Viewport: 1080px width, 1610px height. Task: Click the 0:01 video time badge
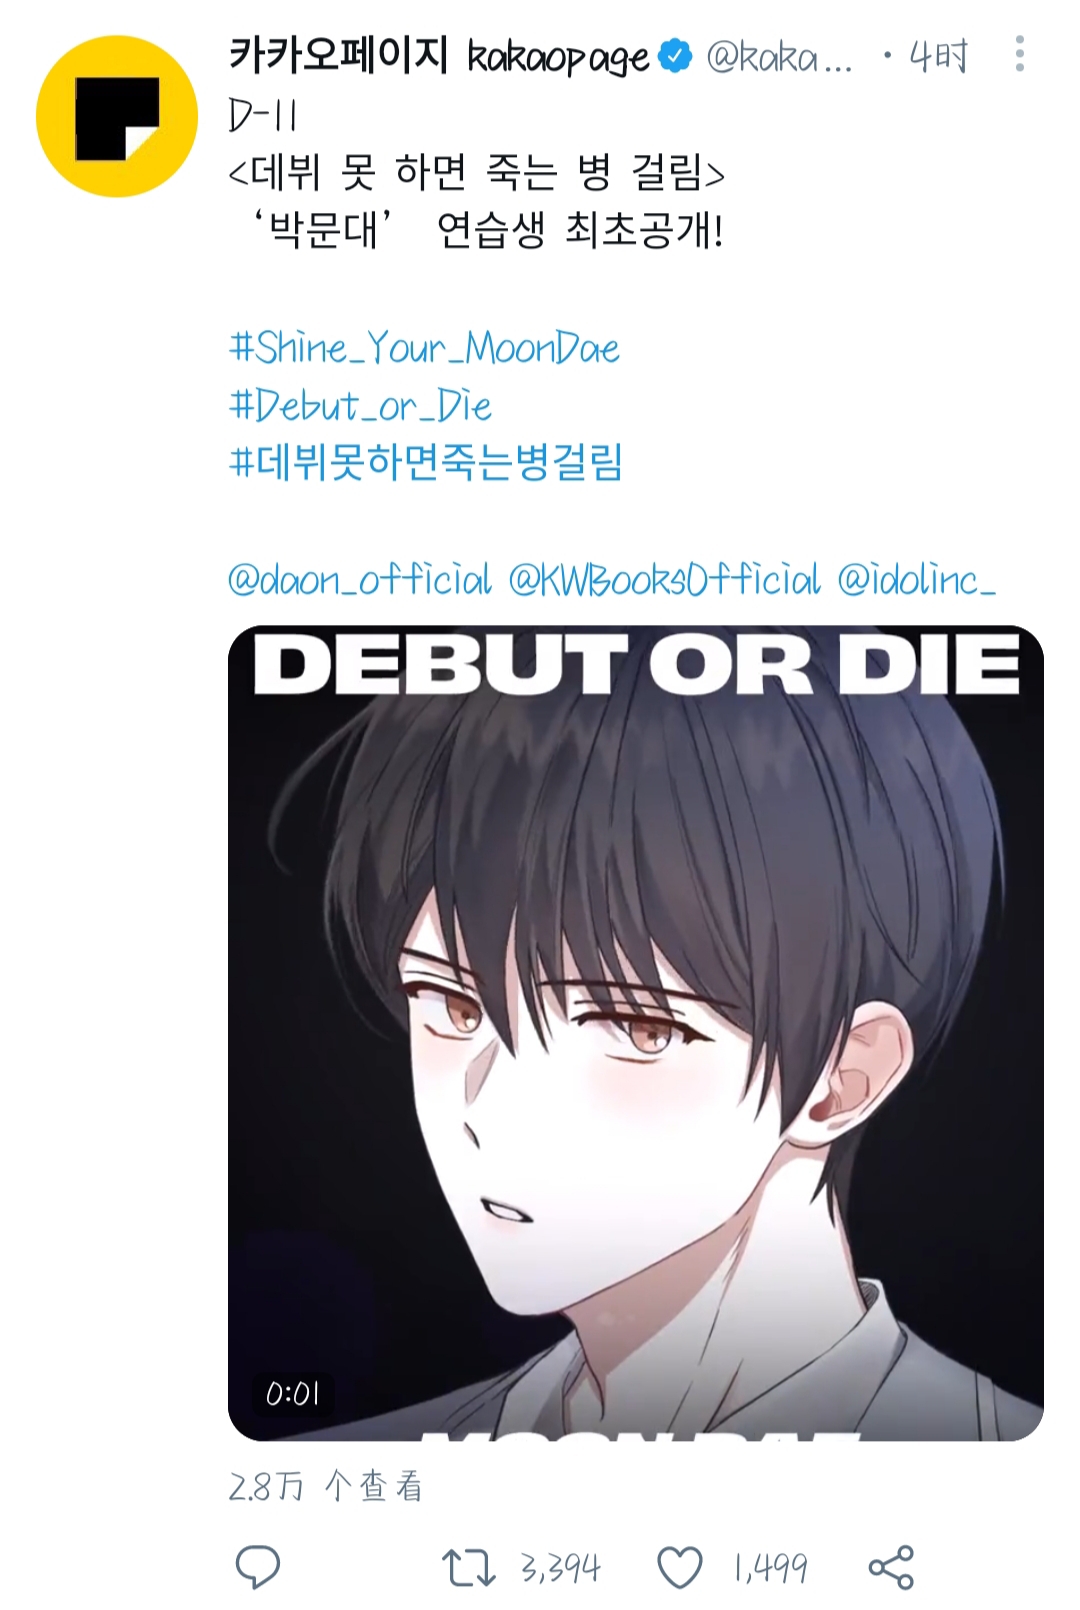[293, 1393]
